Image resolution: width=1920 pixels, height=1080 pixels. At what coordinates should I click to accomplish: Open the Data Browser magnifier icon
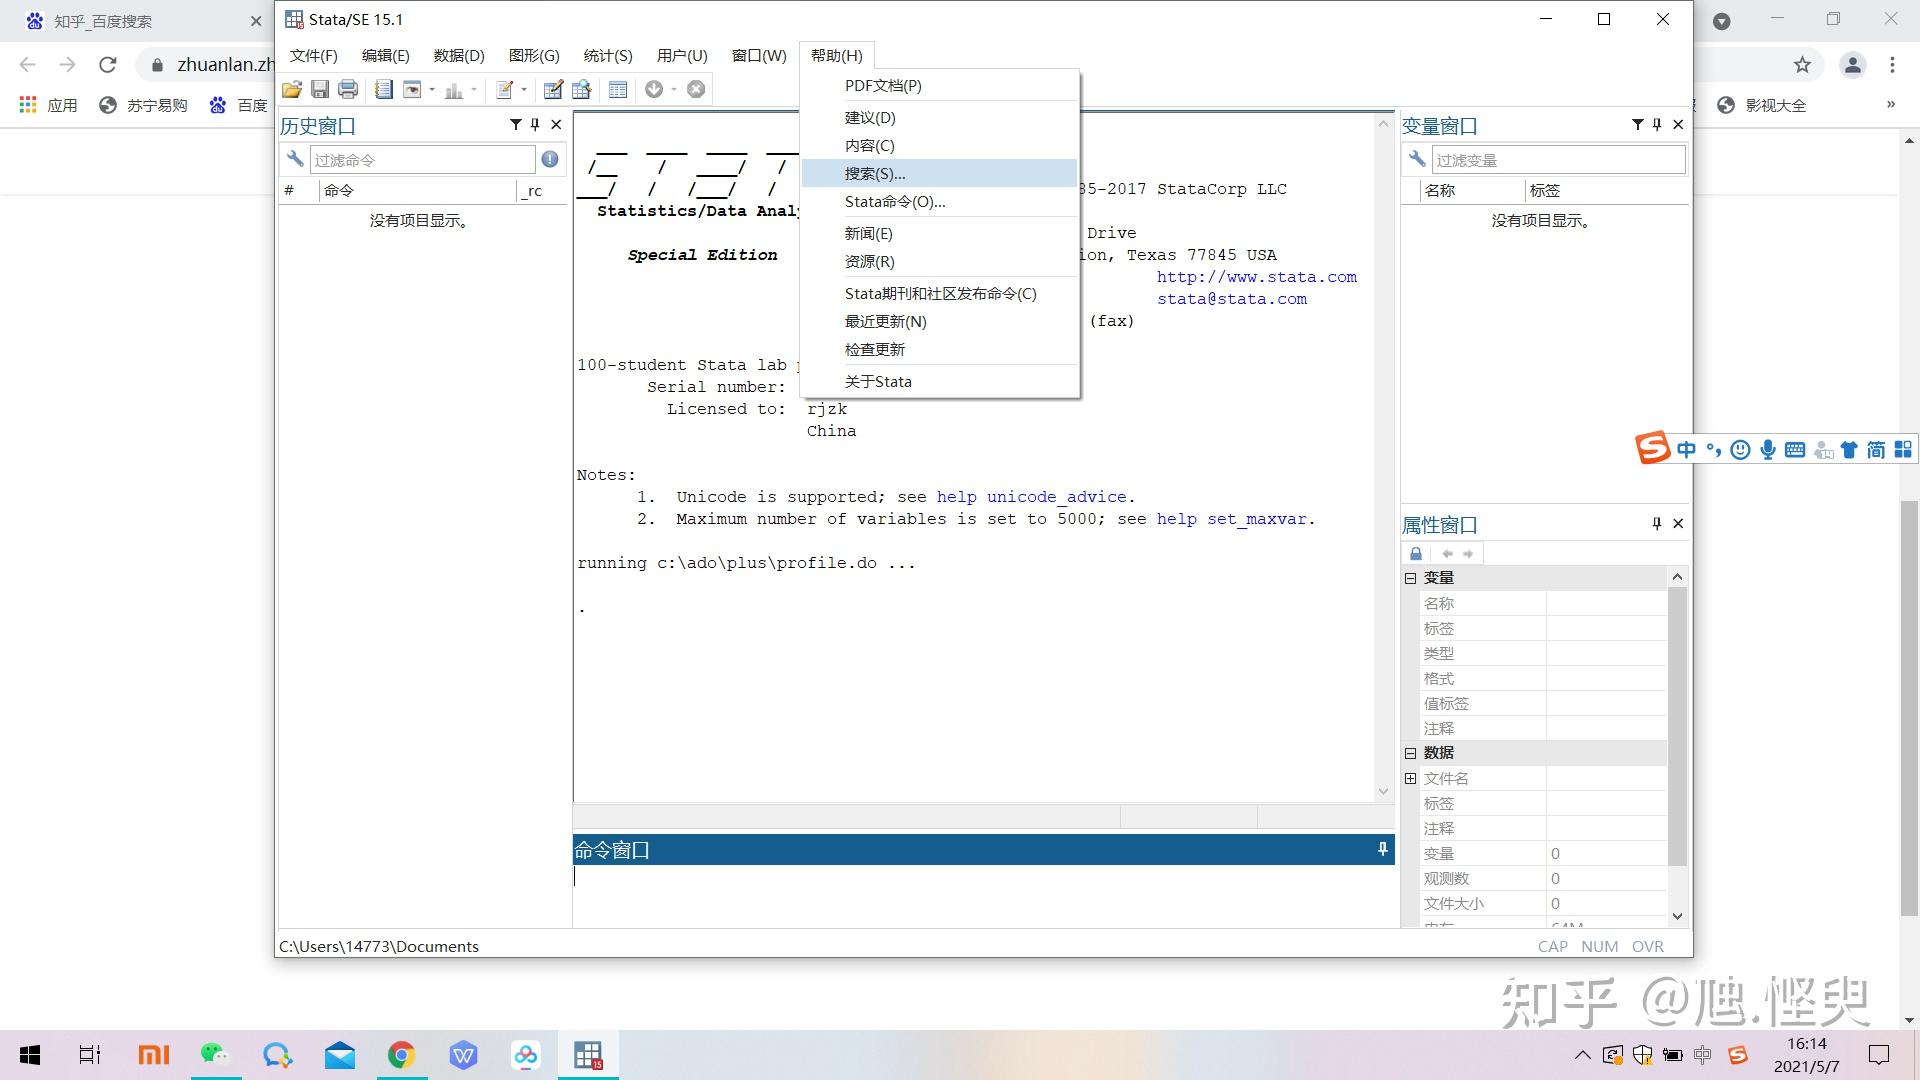tap(582, 90)
